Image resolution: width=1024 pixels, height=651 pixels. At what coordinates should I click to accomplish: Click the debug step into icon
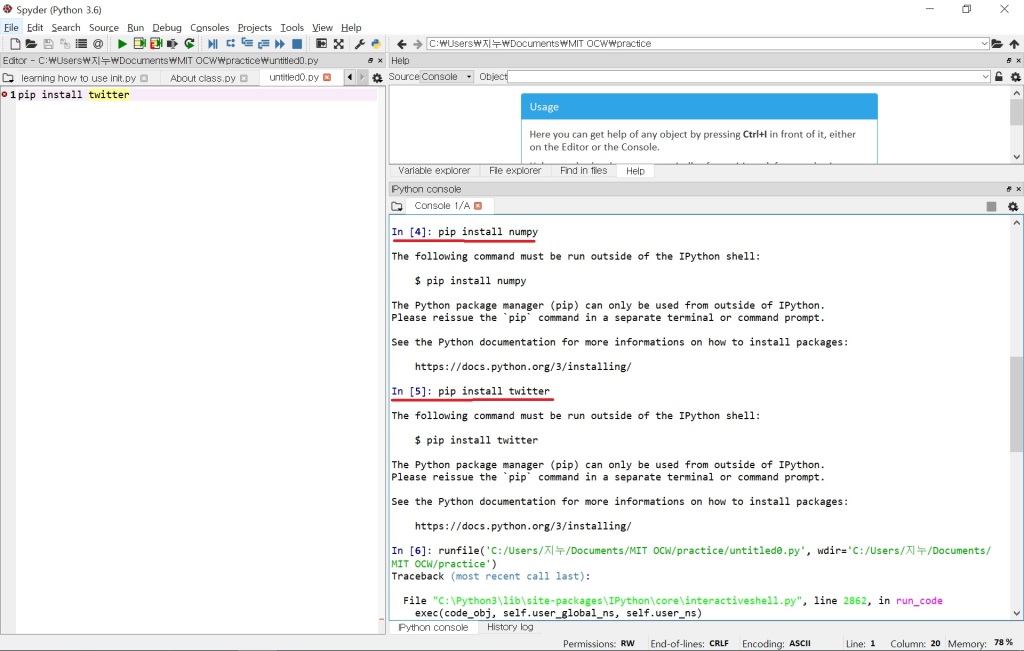(247, 44)
